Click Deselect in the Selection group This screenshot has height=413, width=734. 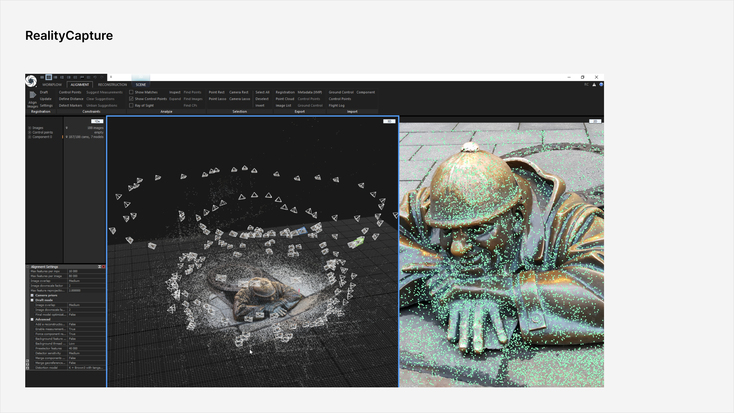point(262,99)
